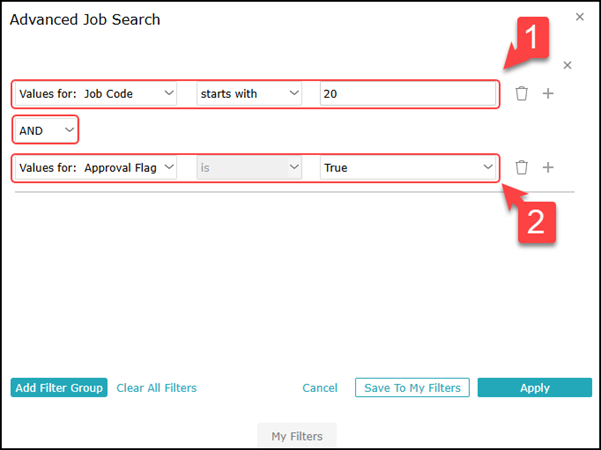The width and height of the screenshot is (601, 450).
Task: Change the AND logical operator dropdown
Action: [x=46, y=130]
